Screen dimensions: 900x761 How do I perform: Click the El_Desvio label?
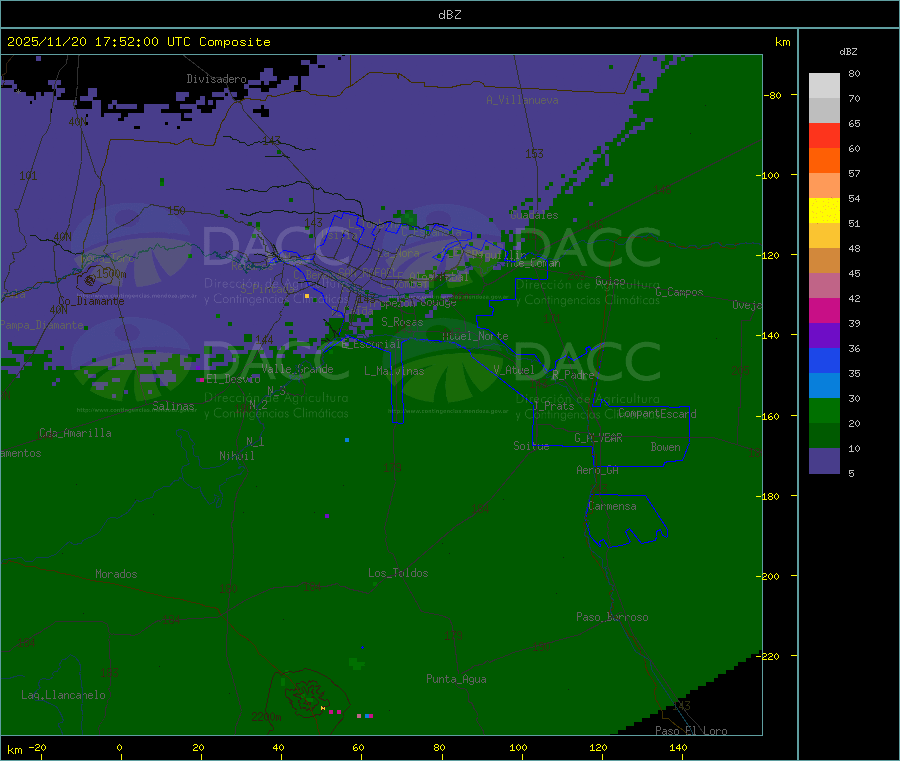coord(233,379)
